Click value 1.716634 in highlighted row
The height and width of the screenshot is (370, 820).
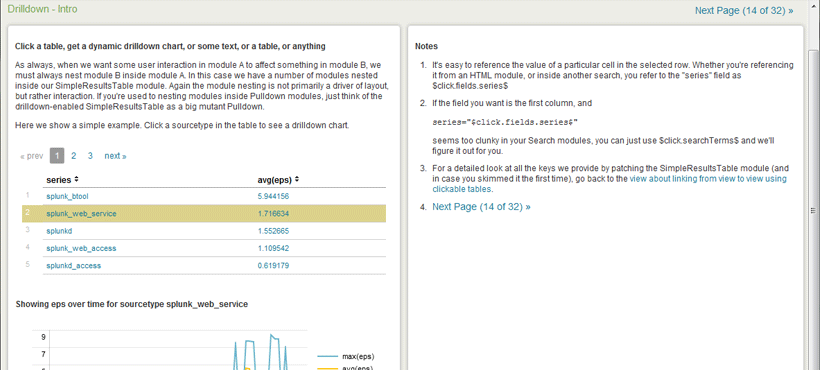point(273,214)
